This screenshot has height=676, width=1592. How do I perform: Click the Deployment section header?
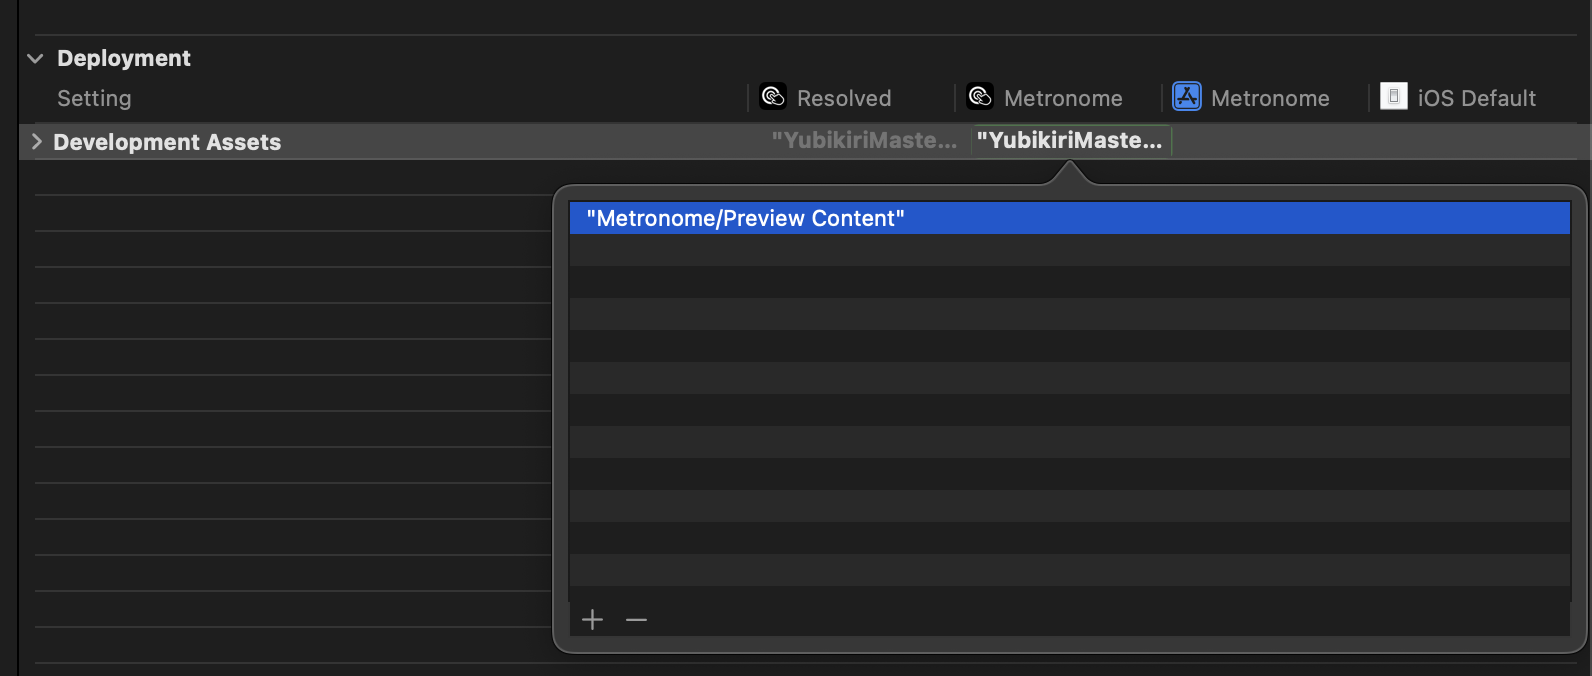pos(124,58)
